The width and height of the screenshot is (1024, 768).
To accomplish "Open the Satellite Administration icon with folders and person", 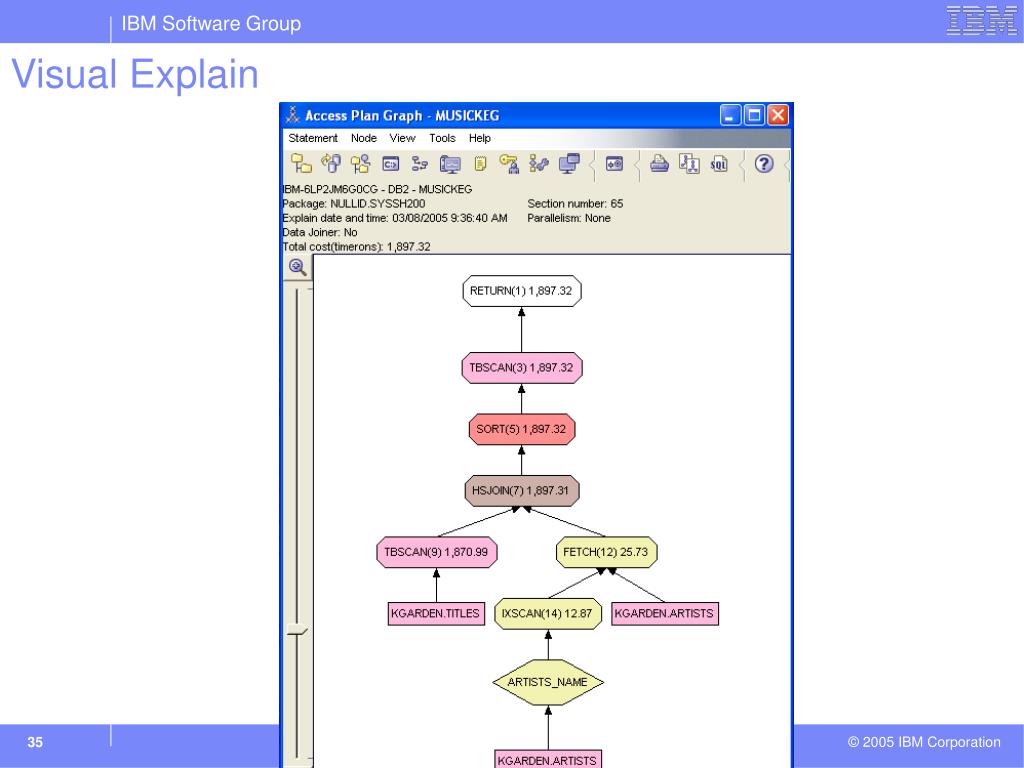I will pyautogui.click(x=360, y=163).
